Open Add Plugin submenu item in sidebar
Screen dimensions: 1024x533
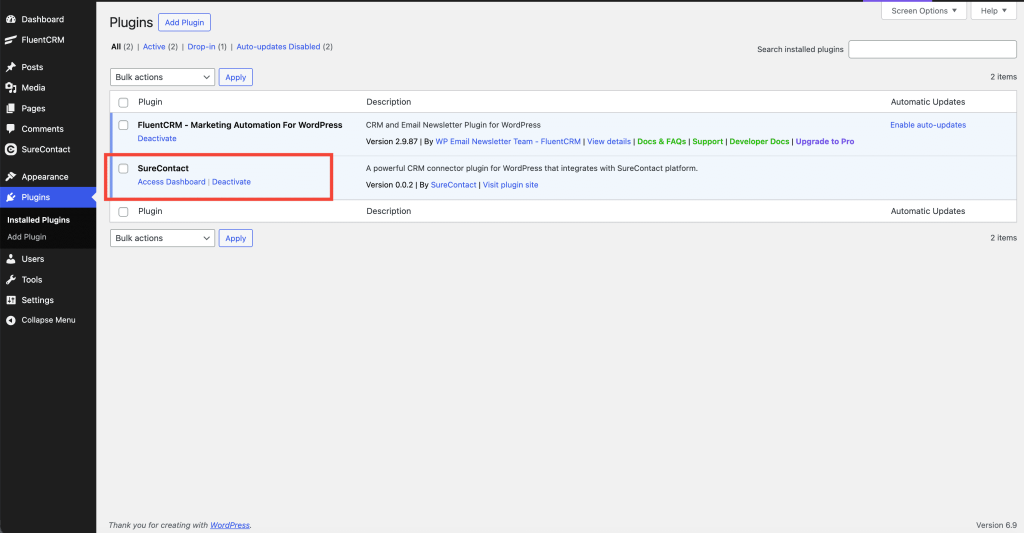(x=27, y=237)
